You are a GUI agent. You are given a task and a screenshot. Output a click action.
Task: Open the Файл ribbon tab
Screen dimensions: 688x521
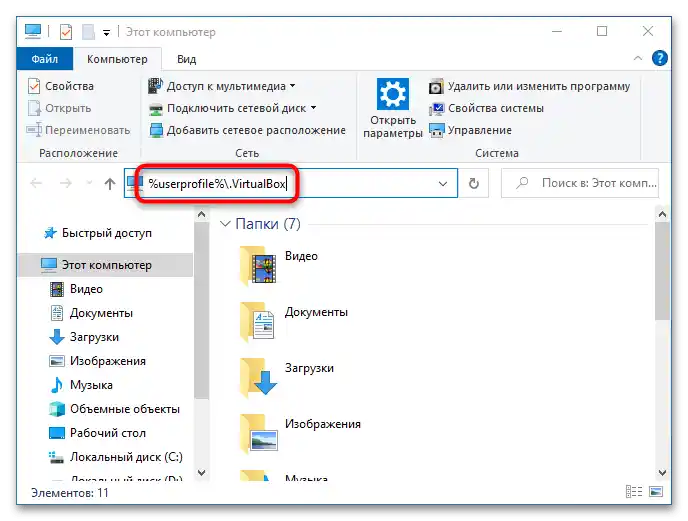point(45,59)
